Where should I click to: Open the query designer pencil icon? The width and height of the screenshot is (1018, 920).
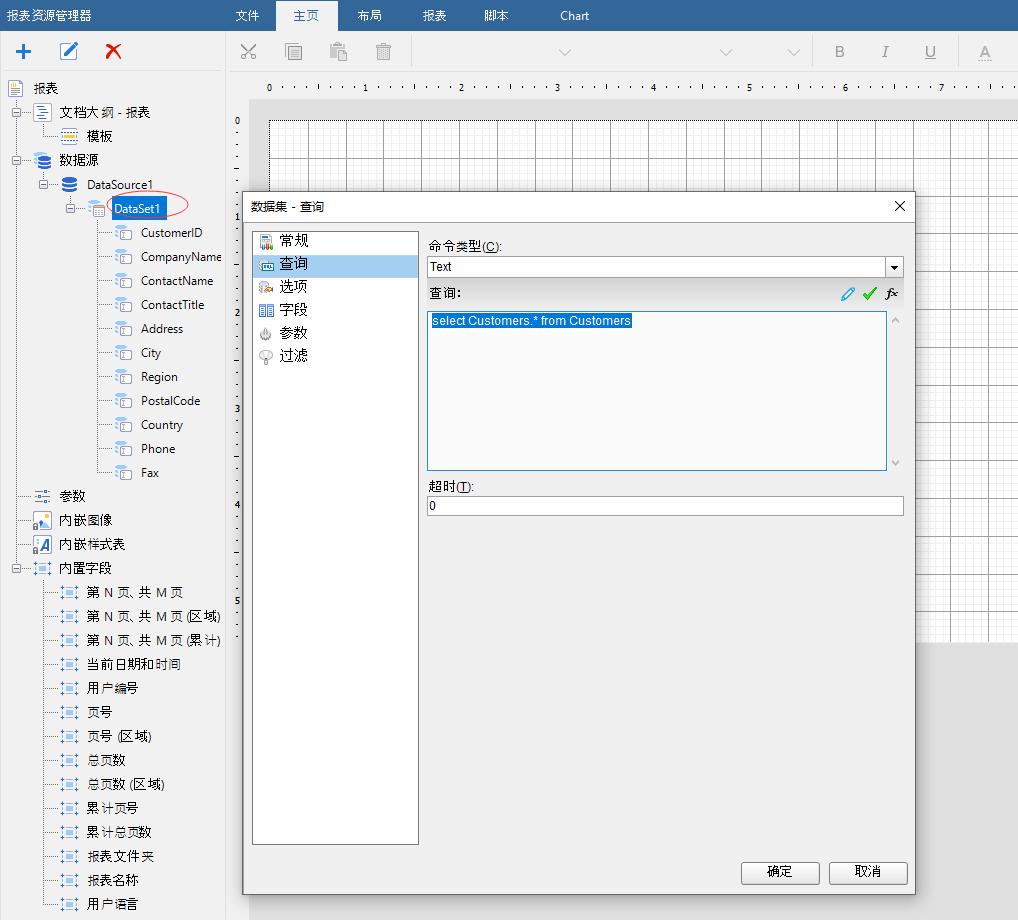click(x=848, y=294)
